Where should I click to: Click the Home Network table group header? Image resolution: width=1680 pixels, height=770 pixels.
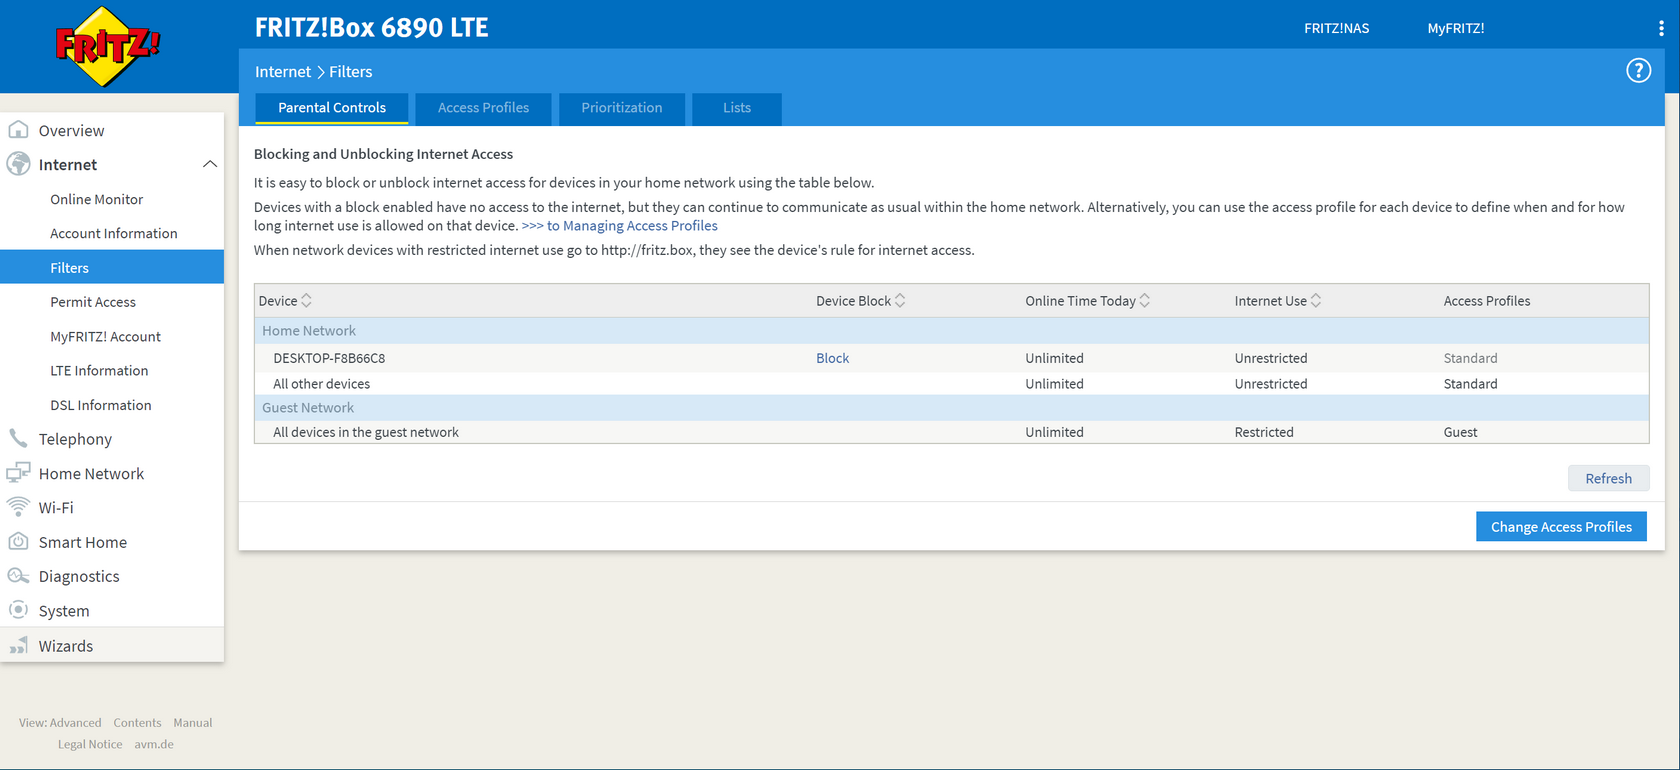click(951, 331)
